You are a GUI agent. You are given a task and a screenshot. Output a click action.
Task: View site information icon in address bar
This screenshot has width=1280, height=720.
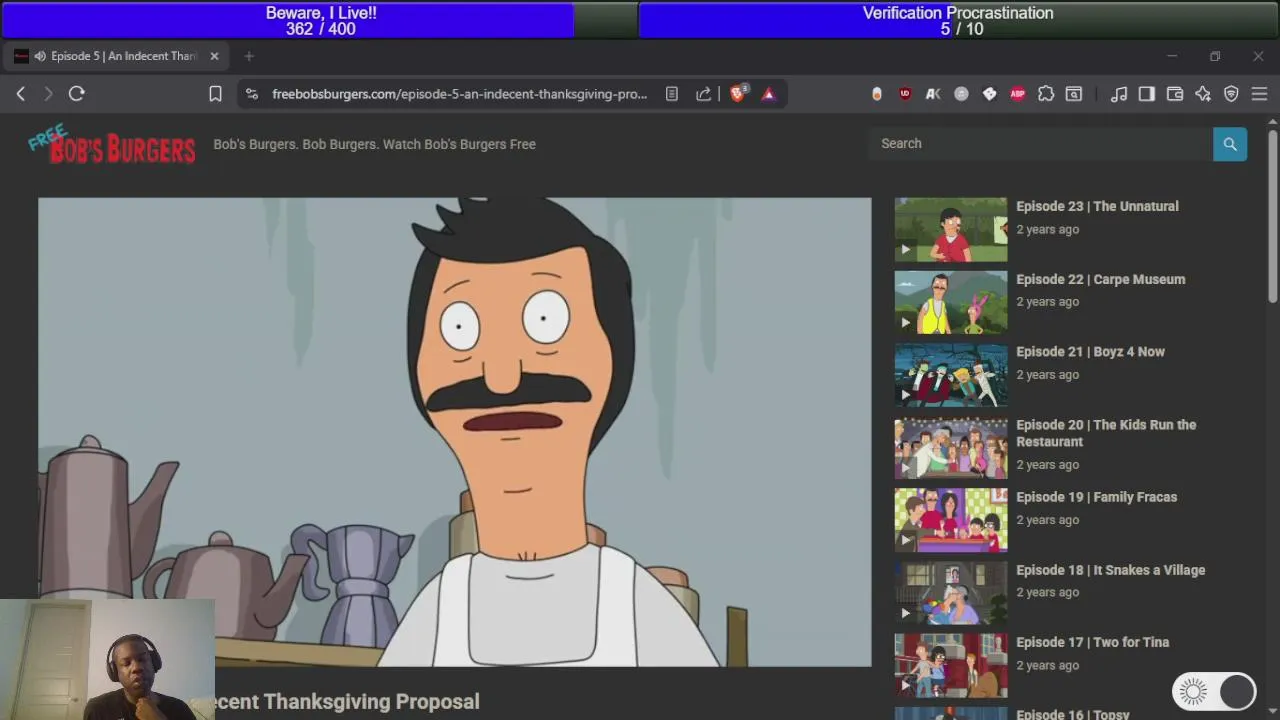[252, 94]
